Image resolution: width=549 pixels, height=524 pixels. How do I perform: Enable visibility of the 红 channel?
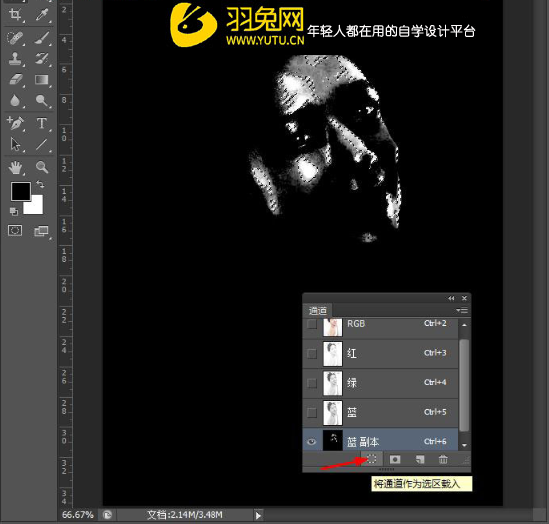coord(312,354)
